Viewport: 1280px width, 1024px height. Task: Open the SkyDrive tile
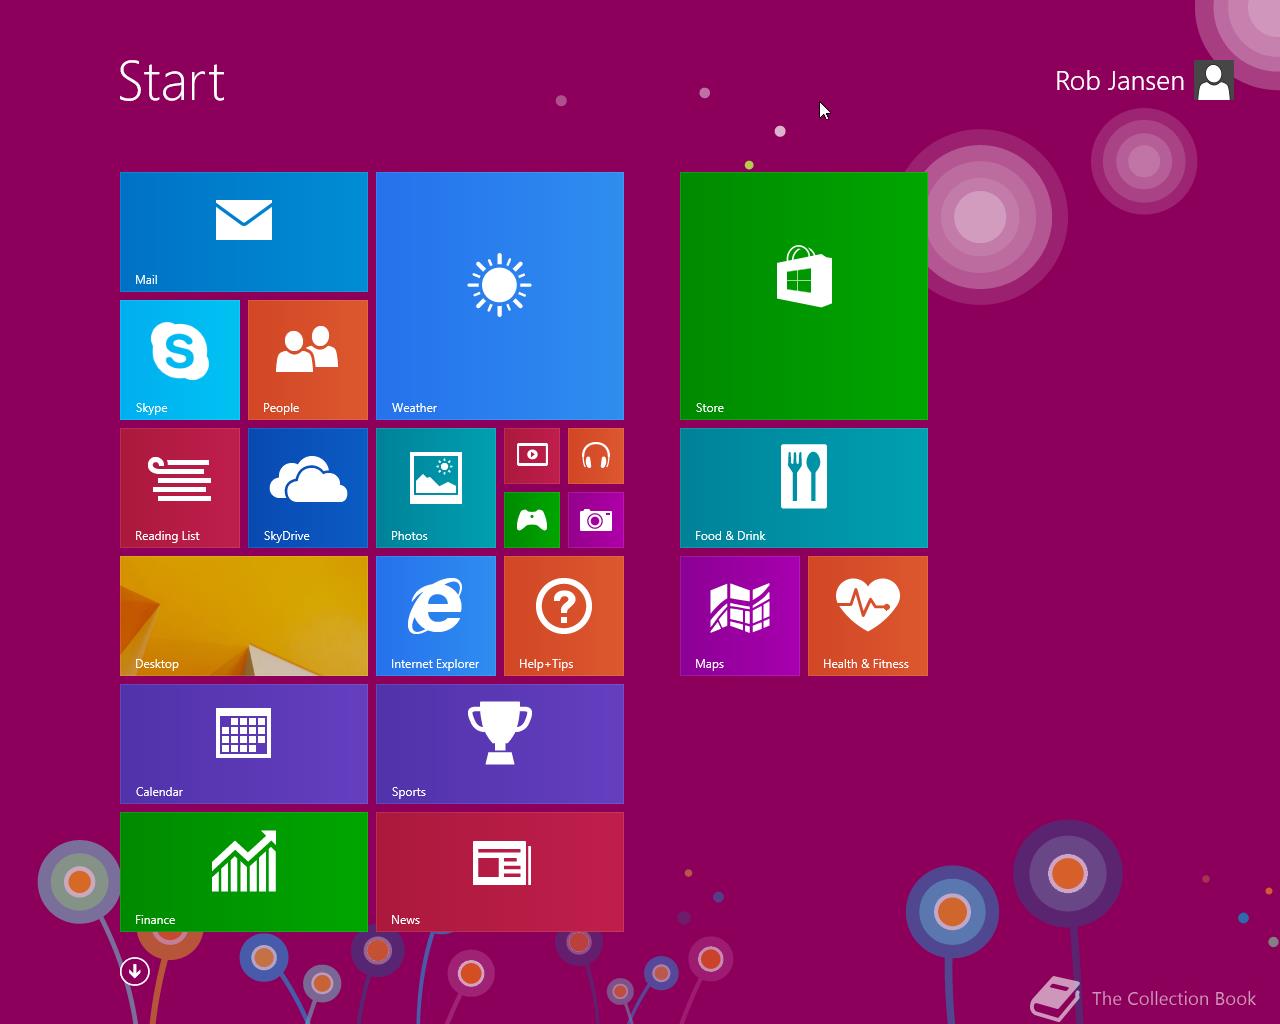[x=308, y=488]
